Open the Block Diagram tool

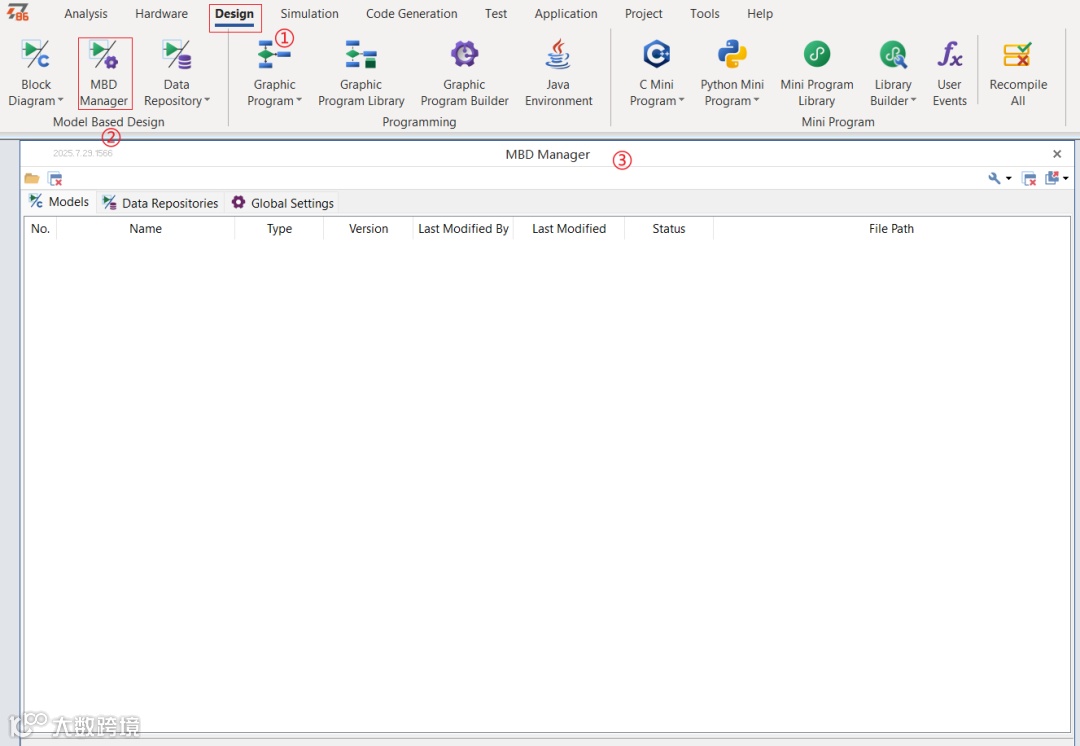click(x=36, y=73)
